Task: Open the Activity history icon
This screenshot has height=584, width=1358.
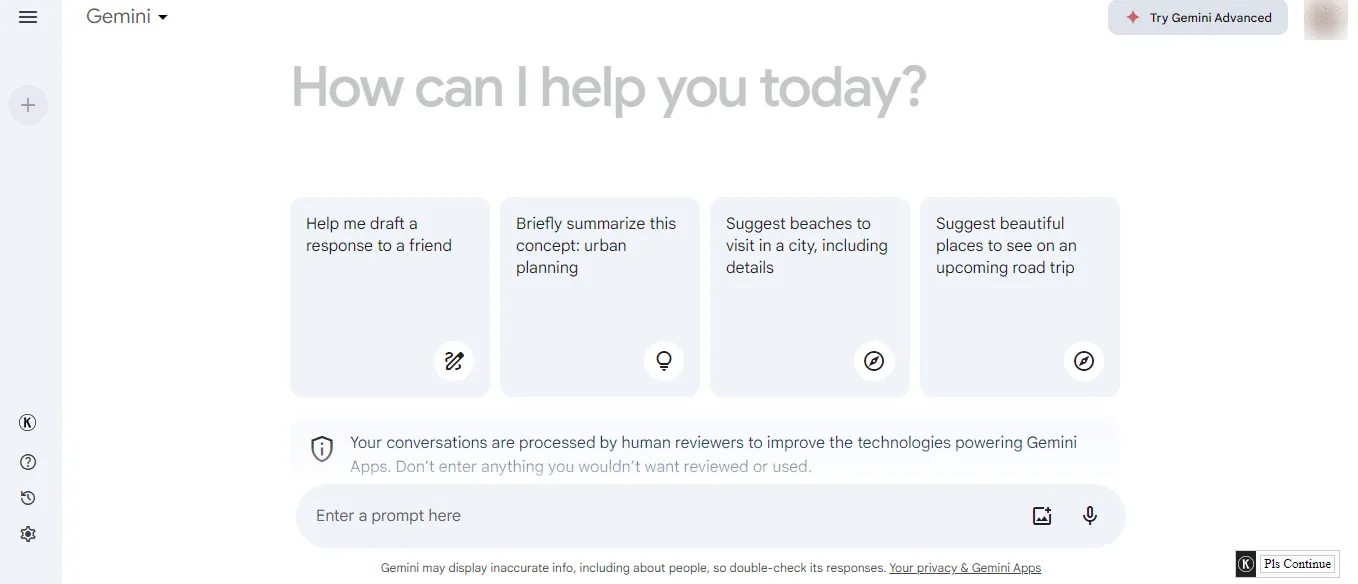Action: pos(28,498)
